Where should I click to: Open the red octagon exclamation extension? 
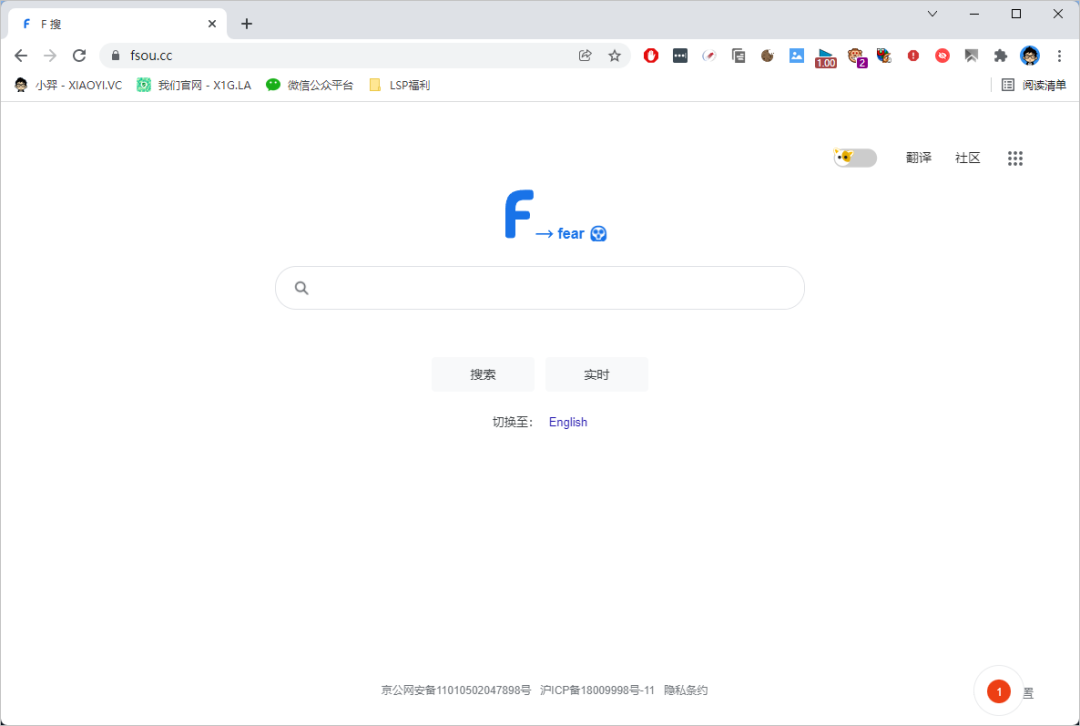pyautogui.click(x=913, y=56)
